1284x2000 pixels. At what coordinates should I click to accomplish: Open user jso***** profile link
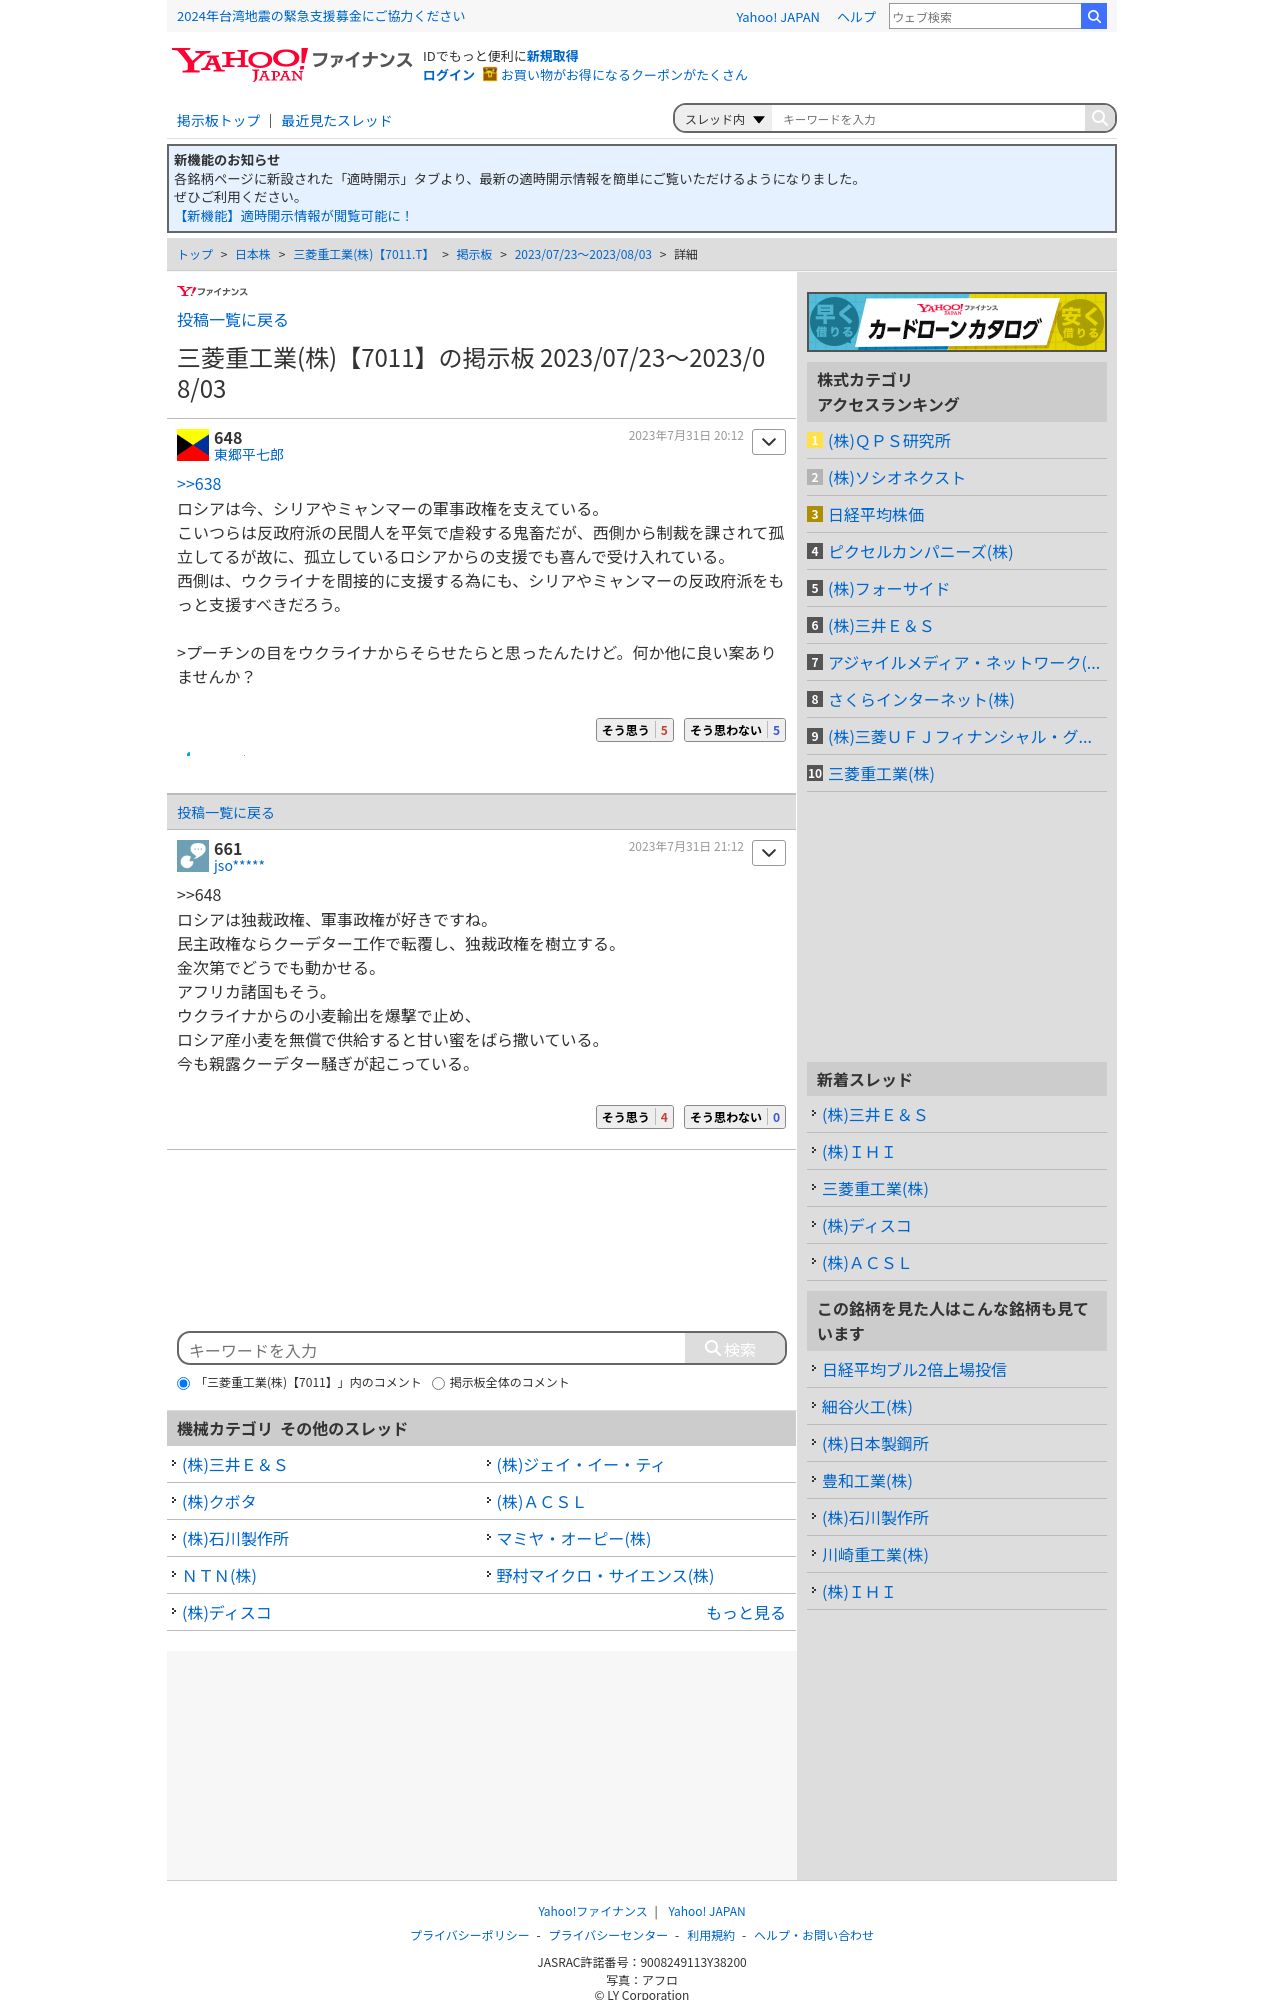click(239, 866)
